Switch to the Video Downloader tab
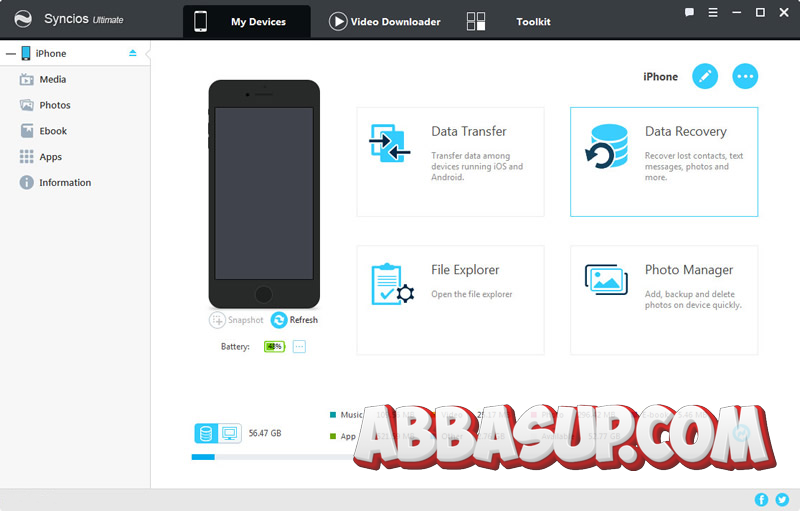The height and width of the screenshot is (511, 800). (385, 21)
